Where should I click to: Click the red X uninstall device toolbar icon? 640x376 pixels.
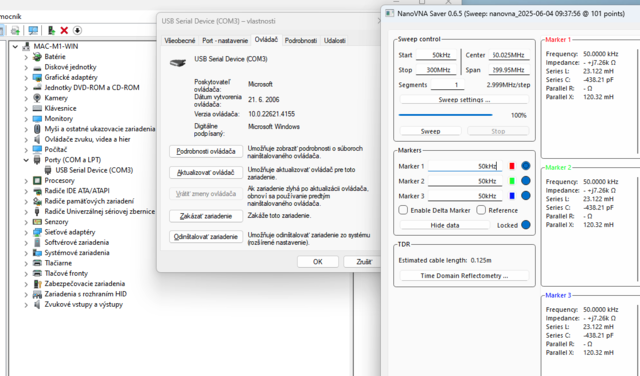click(64, 30)
